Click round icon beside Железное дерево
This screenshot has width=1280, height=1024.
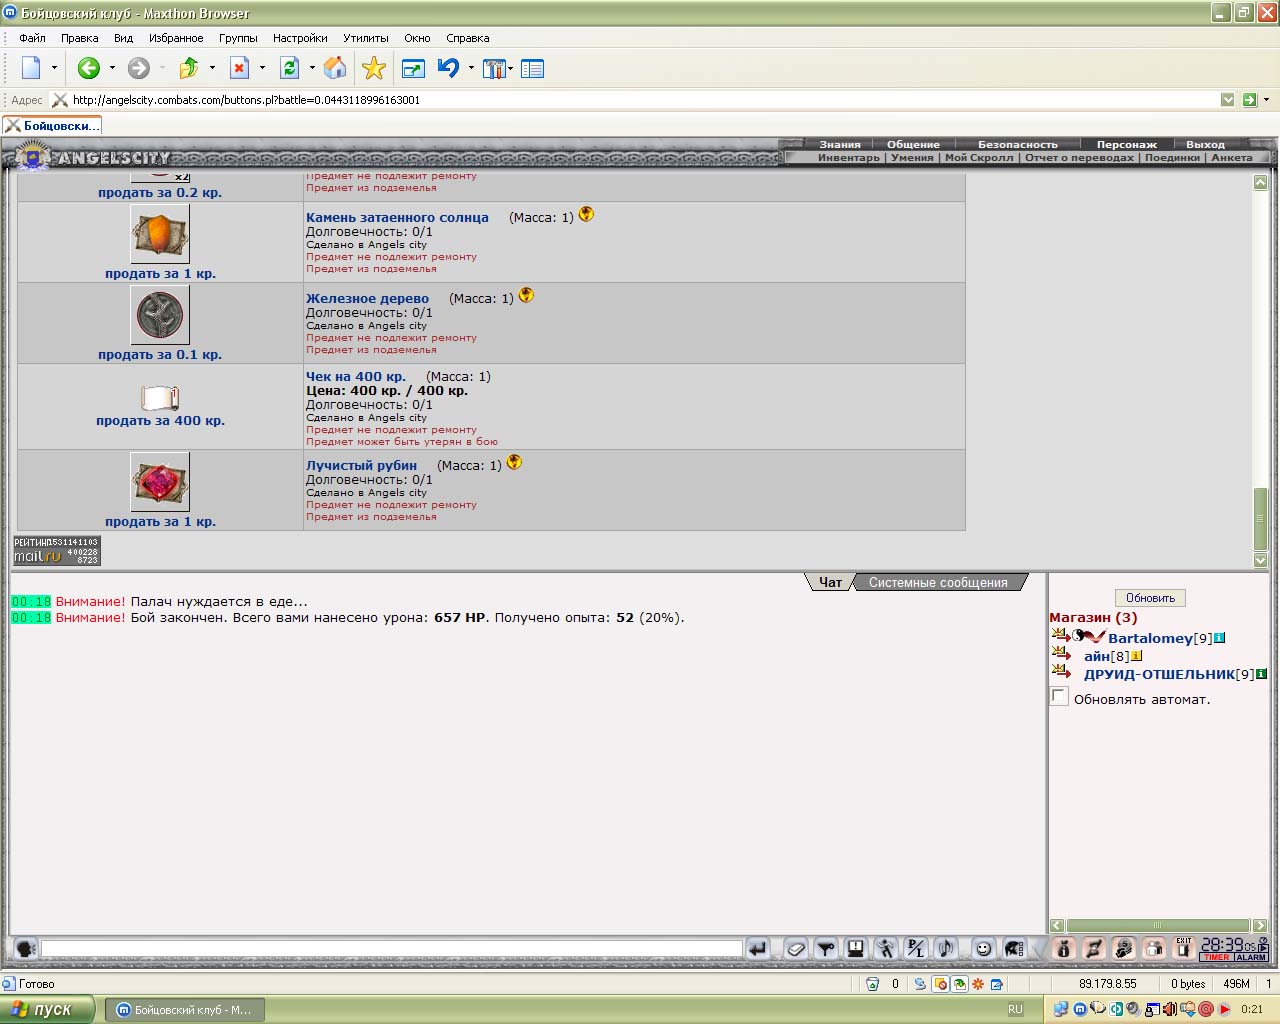coord(526,295)
